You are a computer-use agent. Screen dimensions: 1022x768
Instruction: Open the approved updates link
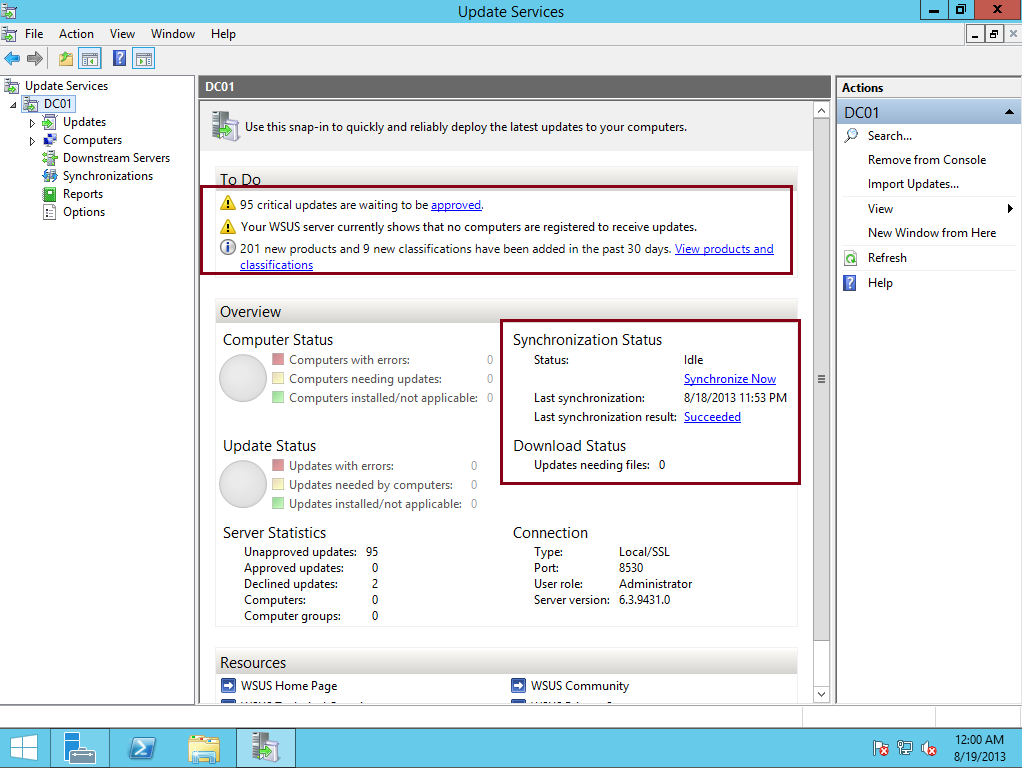pos(456,204)
